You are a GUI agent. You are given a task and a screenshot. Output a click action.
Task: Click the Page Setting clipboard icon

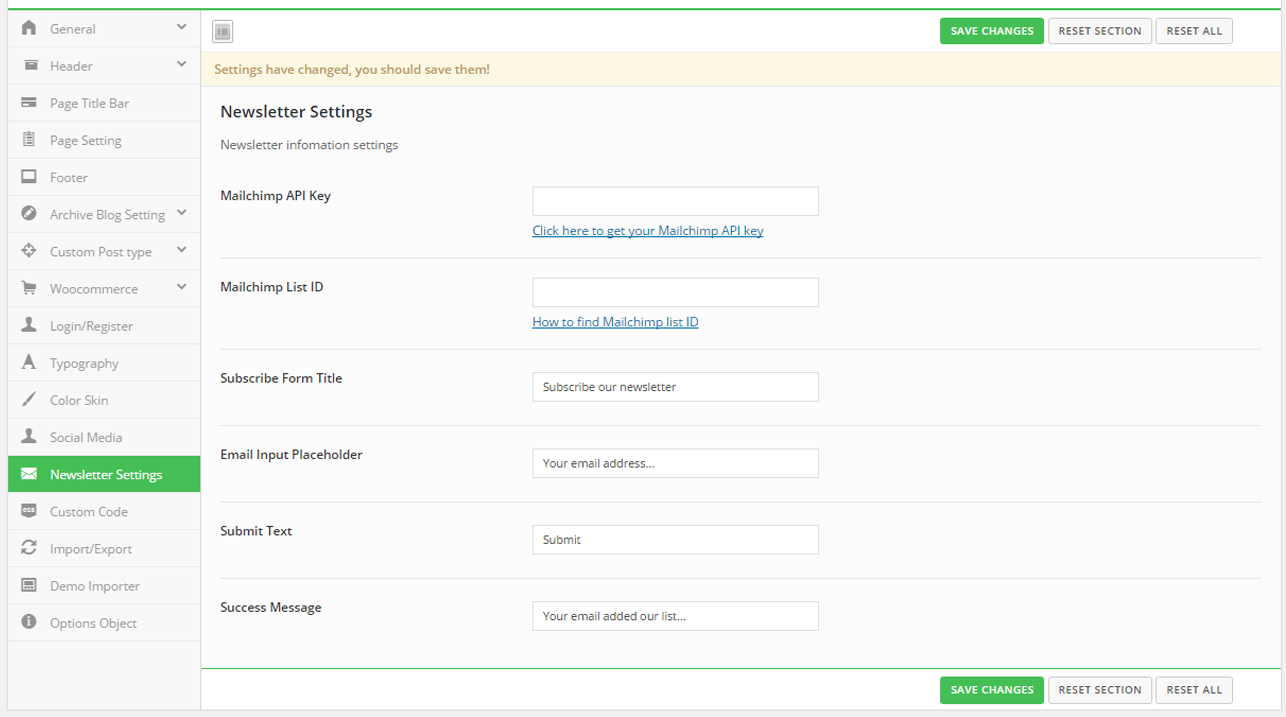pyautogui.click(x=29, y=140)
